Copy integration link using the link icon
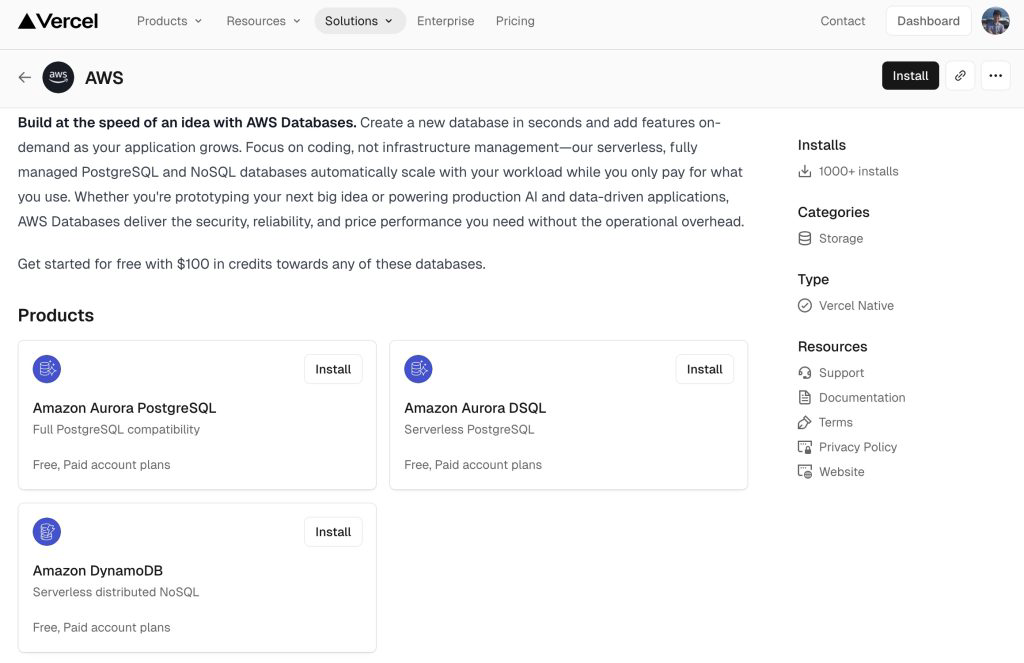The width and height of the screenshot is (1024, 663). [960, 76]
